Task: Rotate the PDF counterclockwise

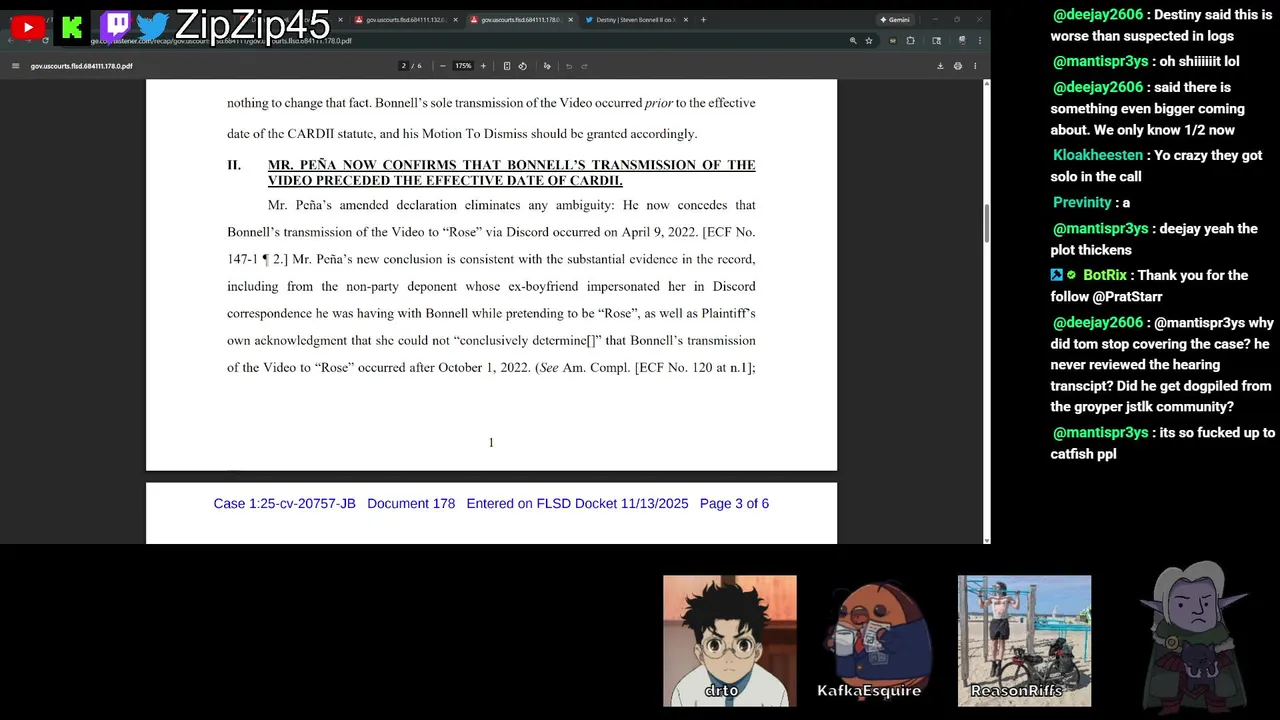Action: [x=522, y=66]
